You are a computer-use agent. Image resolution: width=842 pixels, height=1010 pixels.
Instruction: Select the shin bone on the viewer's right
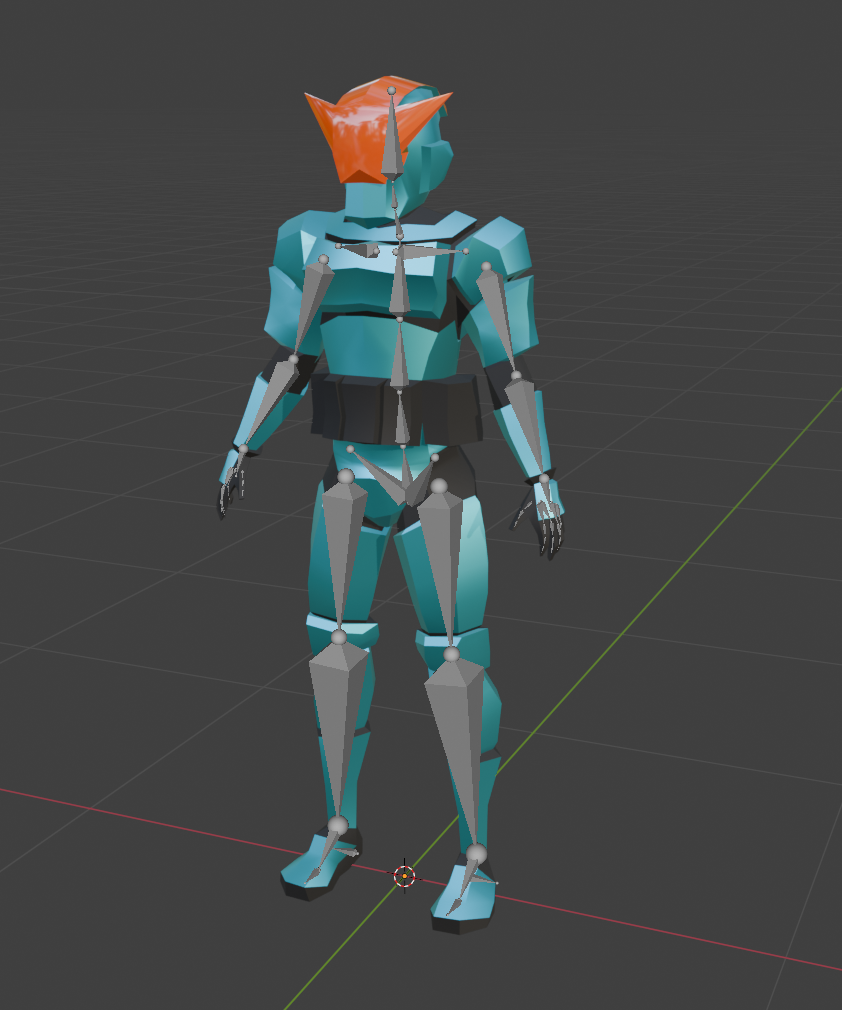(x=459, y=741)
